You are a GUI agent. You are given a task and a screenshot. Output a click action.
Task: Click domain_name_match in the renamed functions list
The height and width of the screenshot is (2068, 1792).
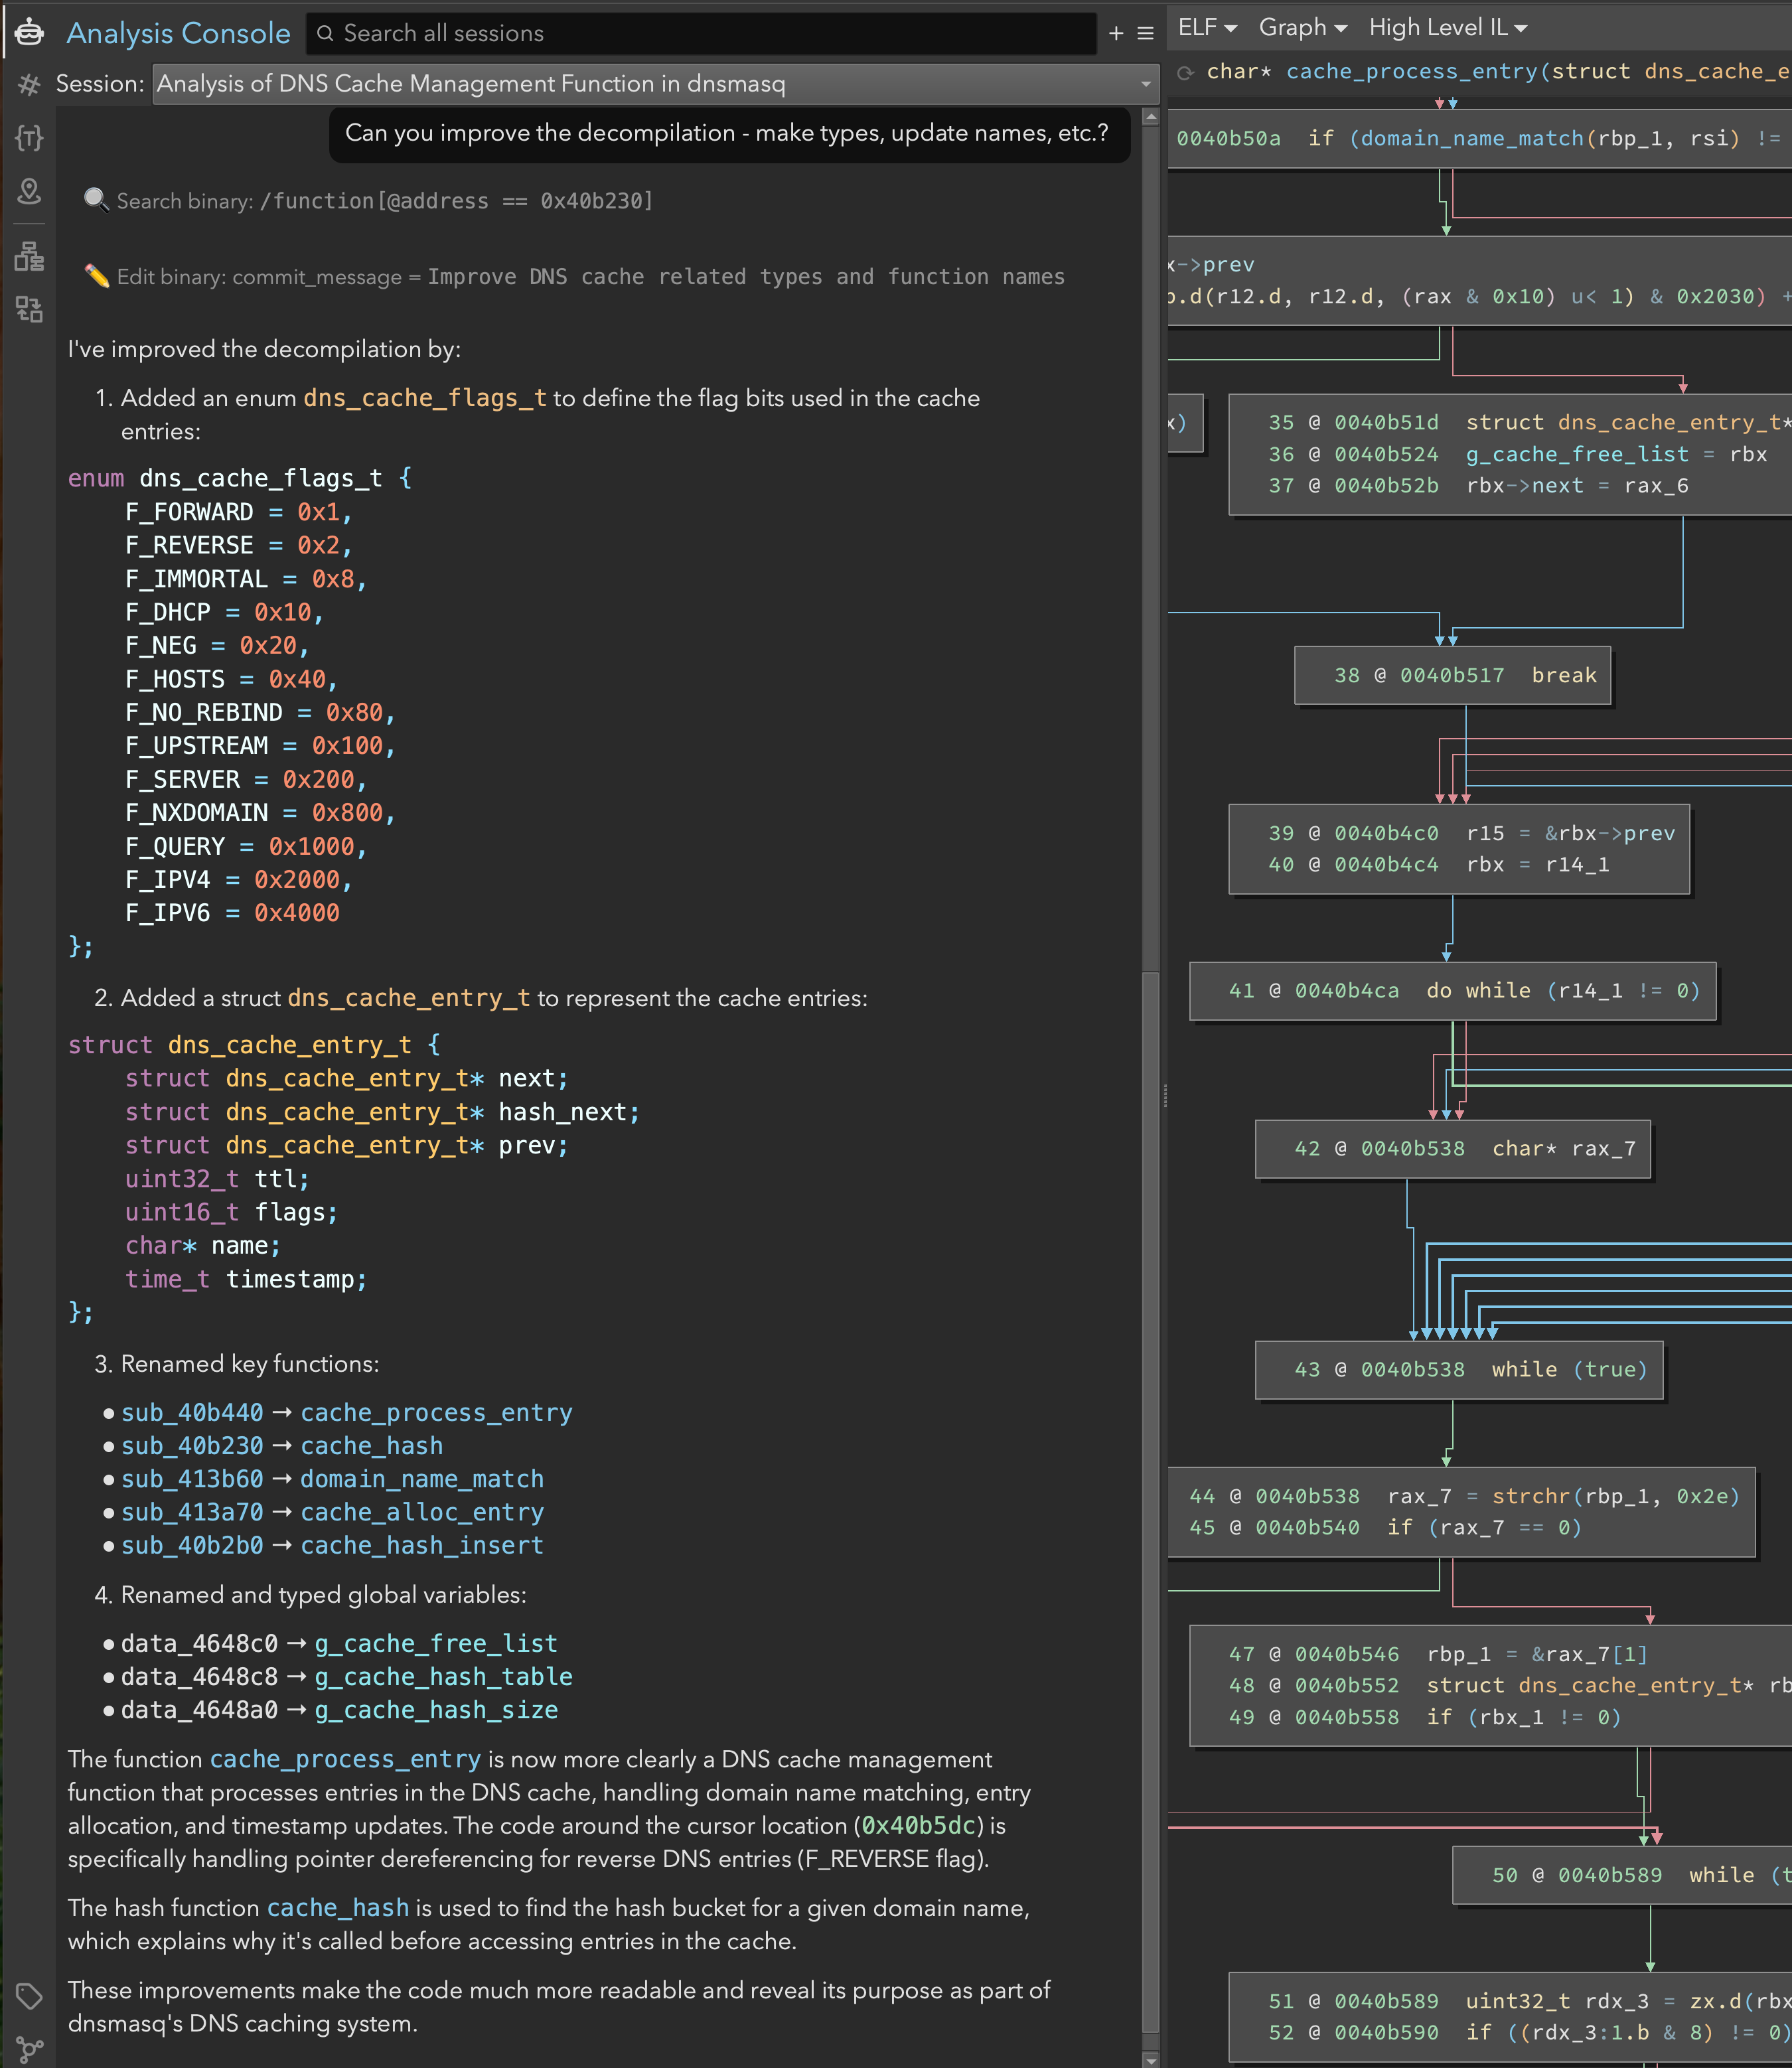pos(422,1478)
